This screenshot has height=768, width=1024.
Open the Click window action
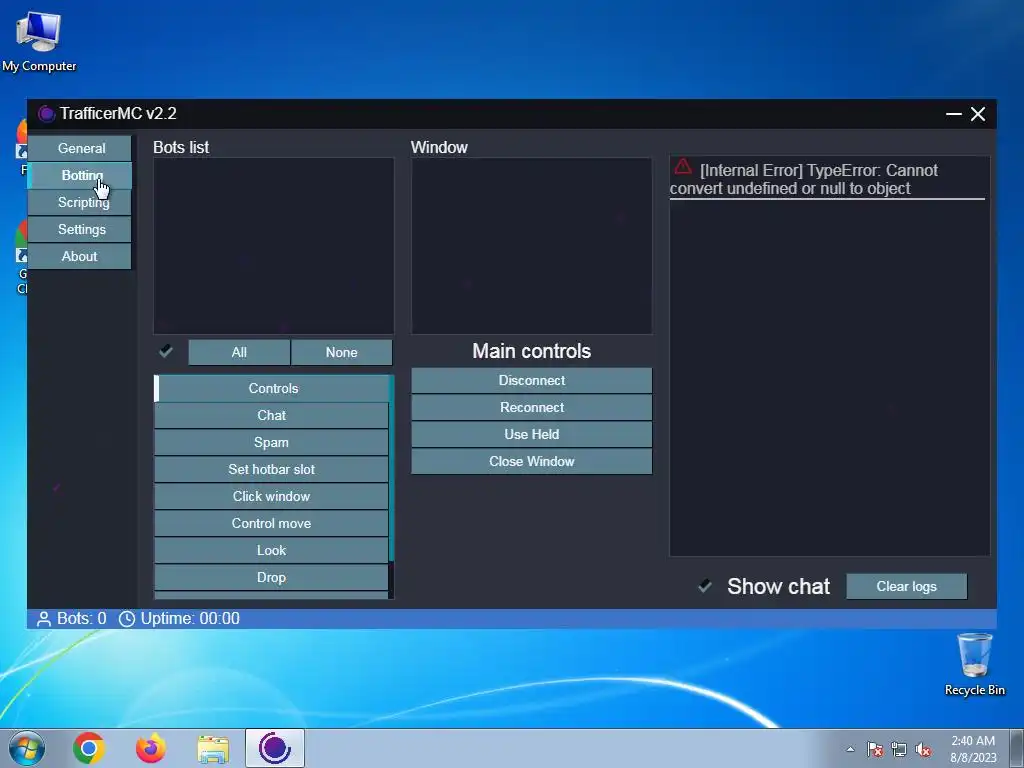coord(271,496)
